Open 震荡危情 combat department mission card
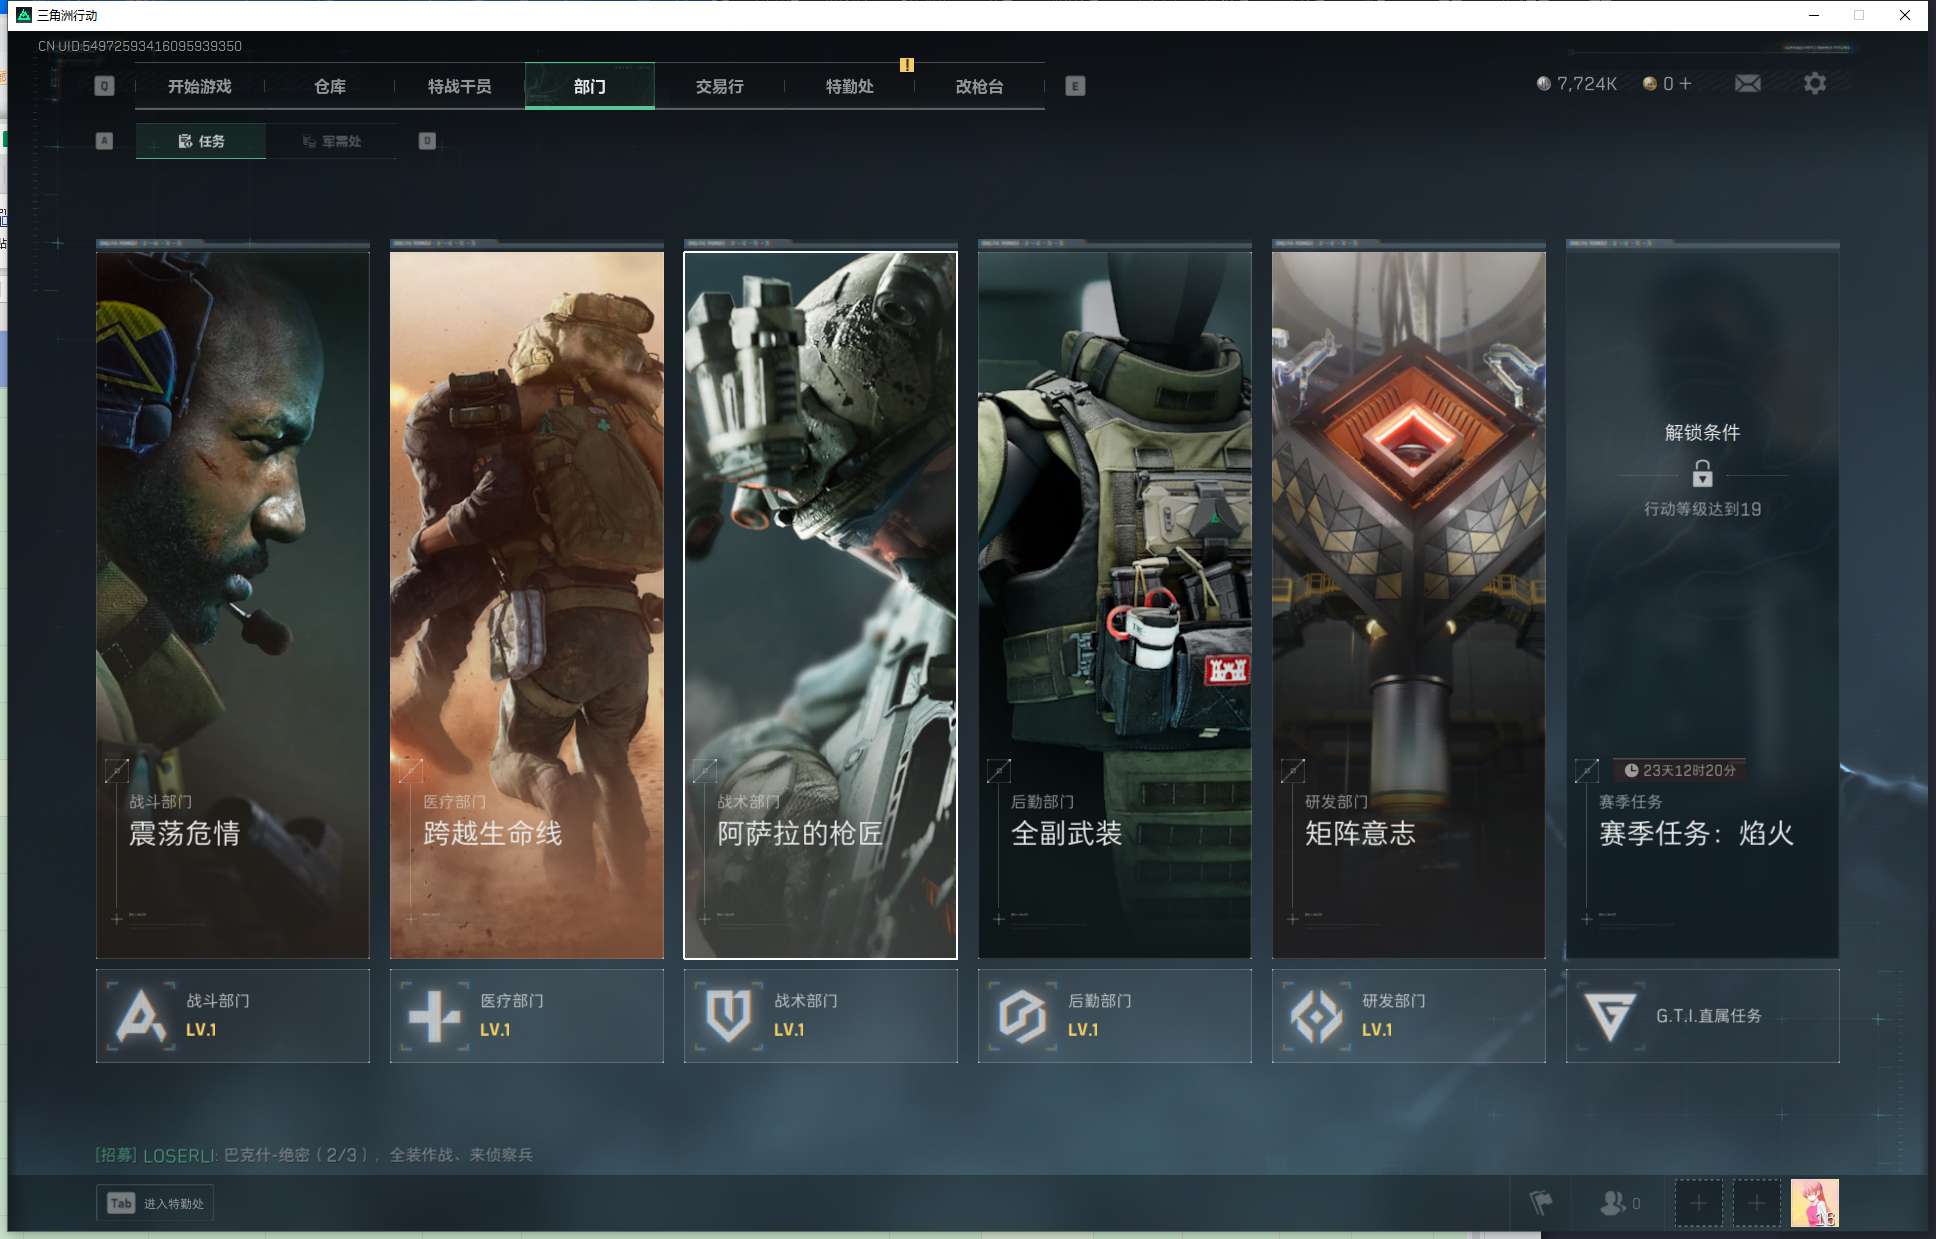Image resolution: width=1936 pixels, height=1239 pixels. 233,605
